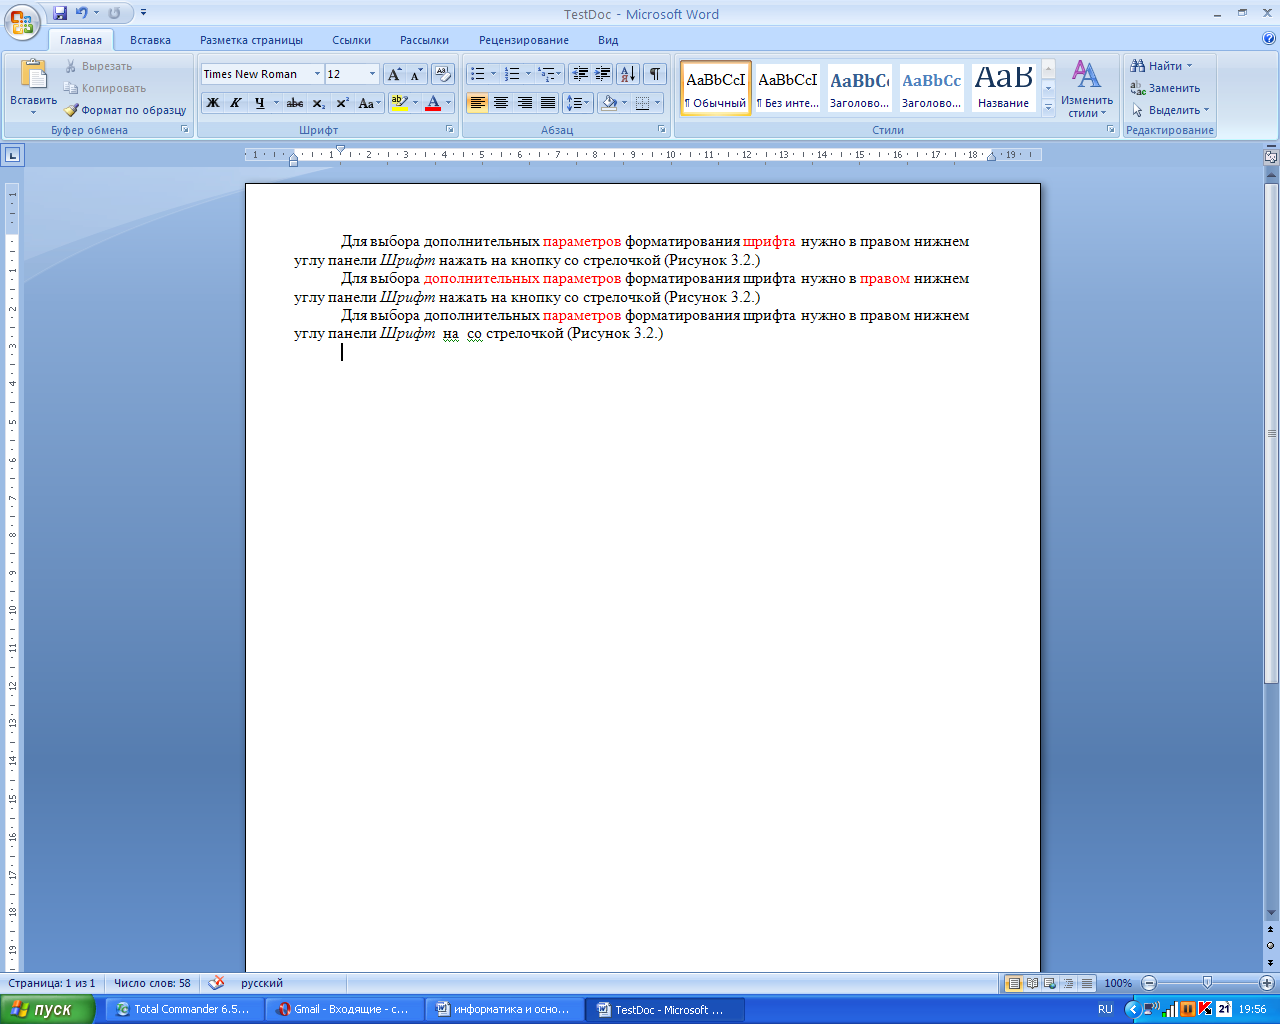Open the Start (пуск) menu
The image size is (1280, 1024).
pyautogui.click(x=48, y=1009)
